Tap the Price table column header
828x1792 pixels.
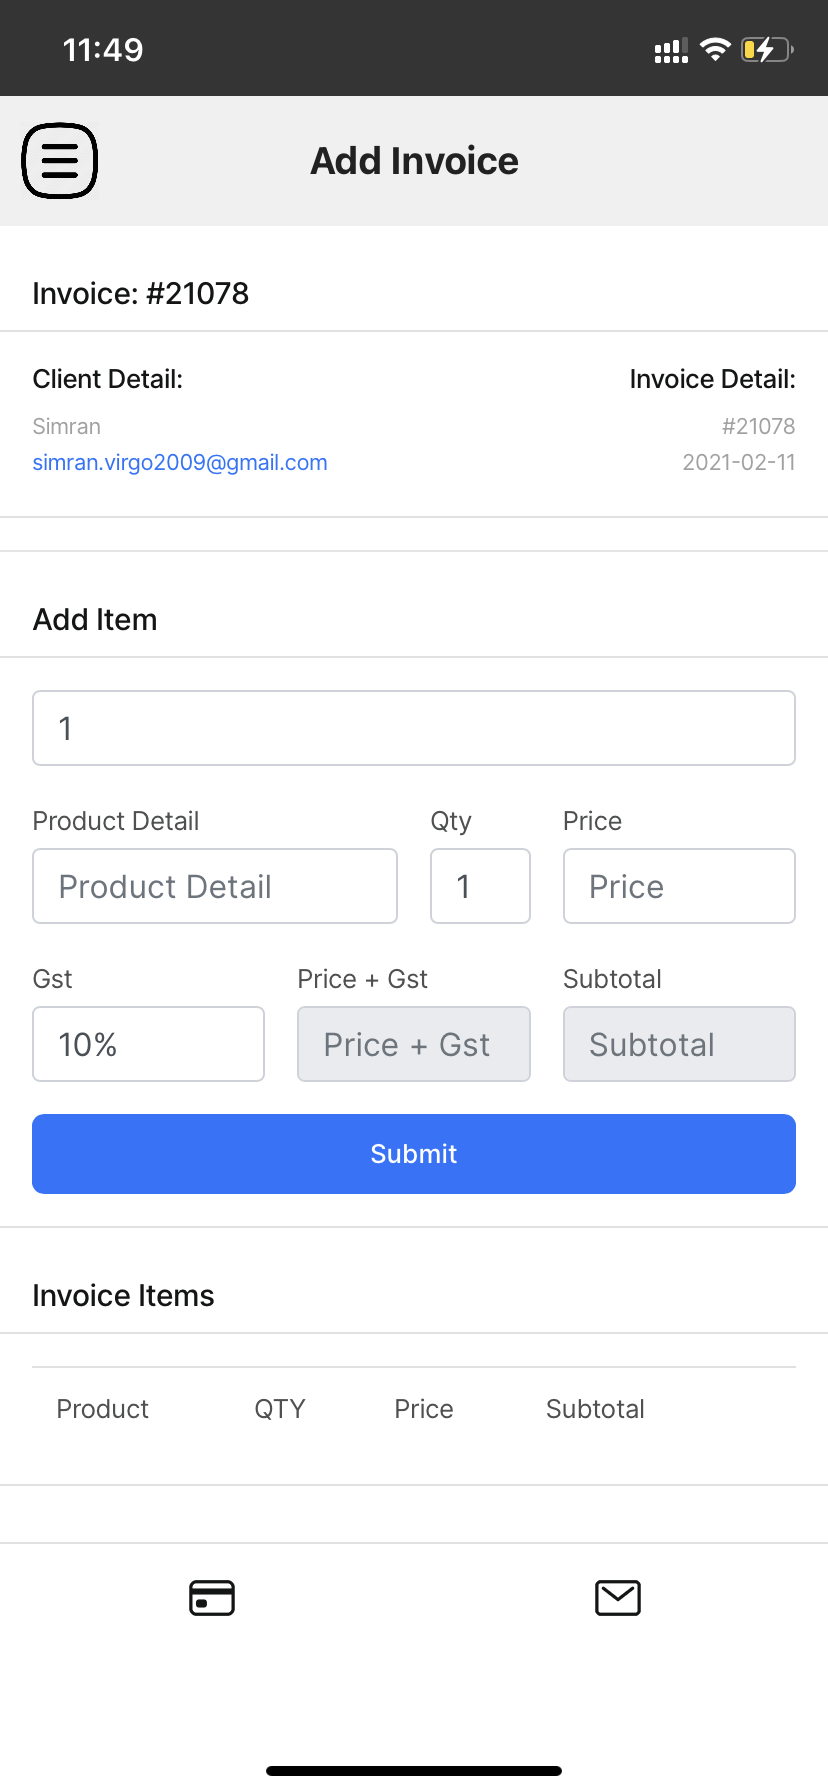(x=424, y=1409)
